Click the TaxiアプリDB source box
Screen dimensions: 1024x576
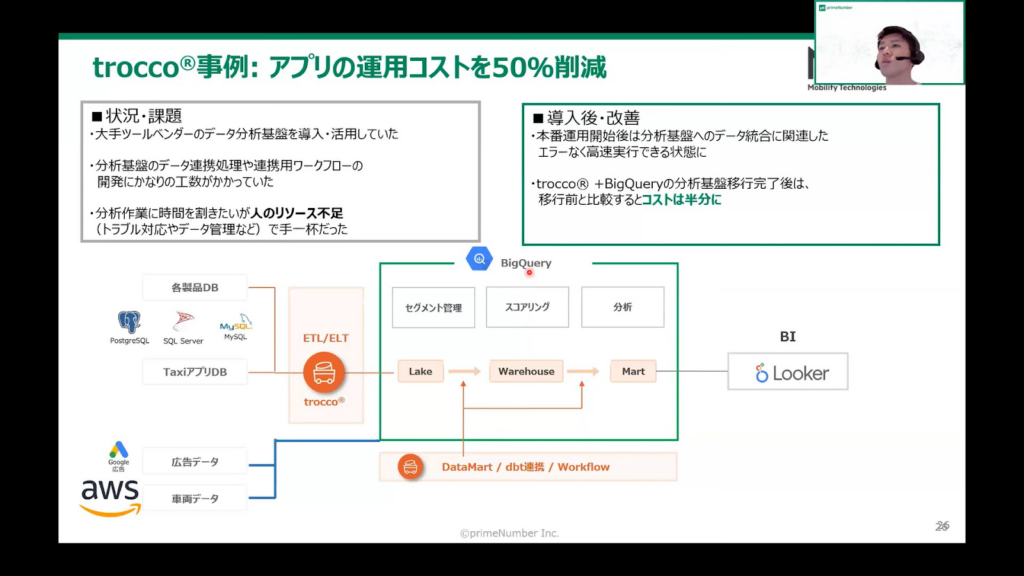[x=195, y=372]
